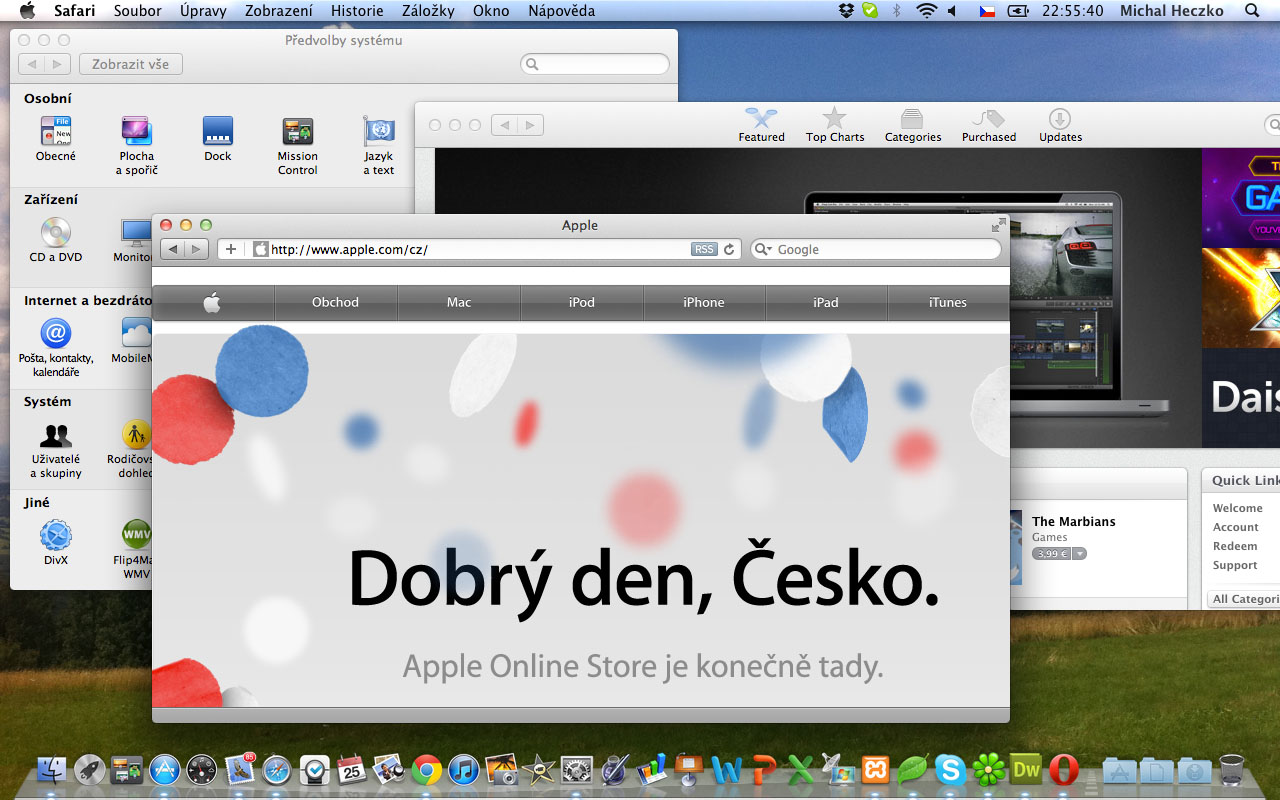Image resolution: width=1280 pixels, height=800 pixels.
Task: Open Mac in Apple site navigation
Action: click(x=459, y=302)
